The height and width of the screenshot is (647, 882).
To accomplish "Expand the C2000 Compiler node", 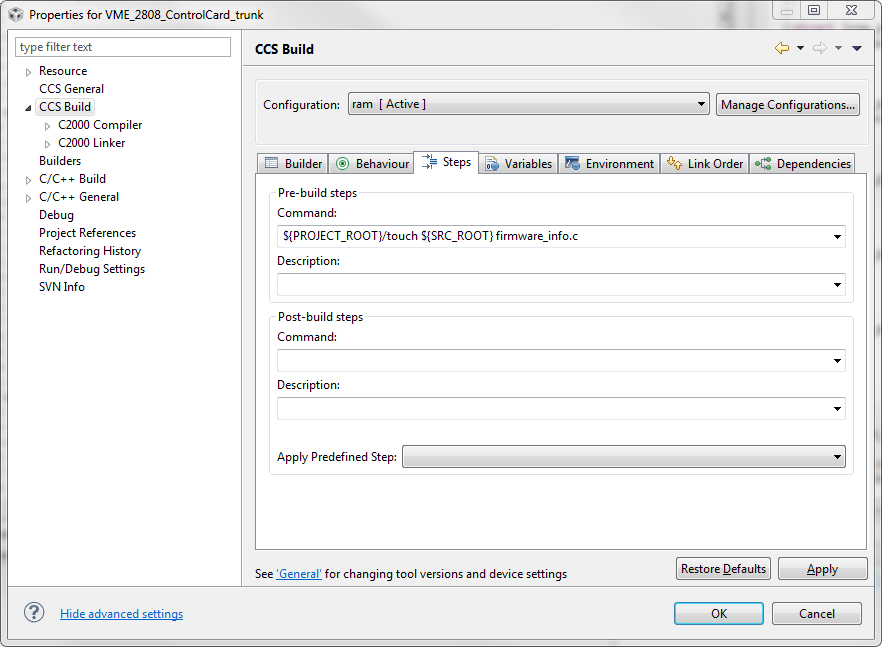I will (x=47, y=126).
